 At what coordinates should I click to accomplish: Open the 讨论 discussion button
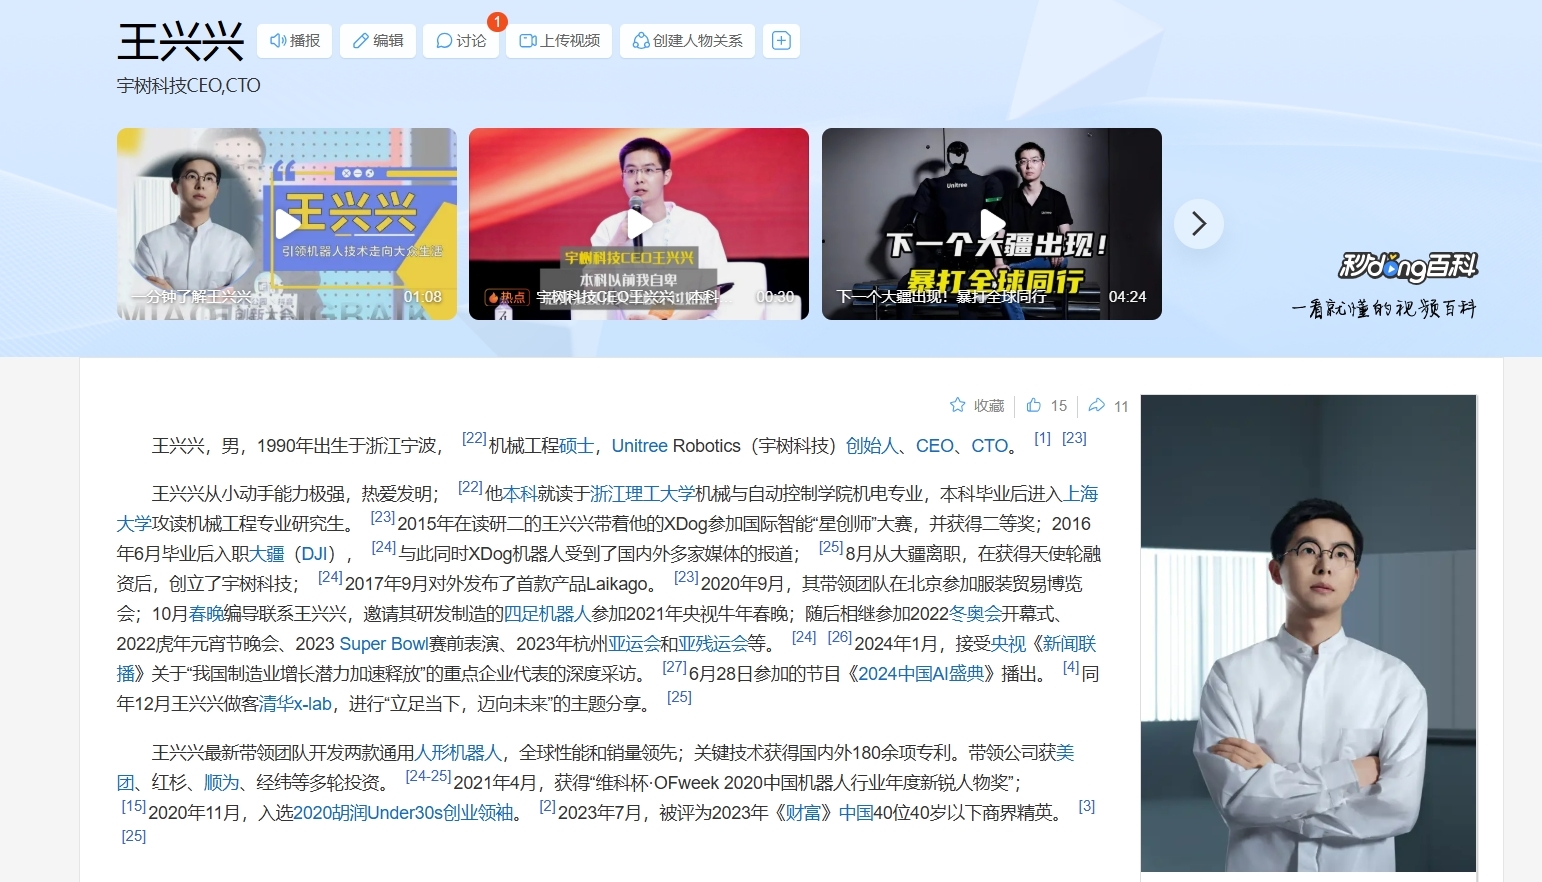tap(461, 41)
